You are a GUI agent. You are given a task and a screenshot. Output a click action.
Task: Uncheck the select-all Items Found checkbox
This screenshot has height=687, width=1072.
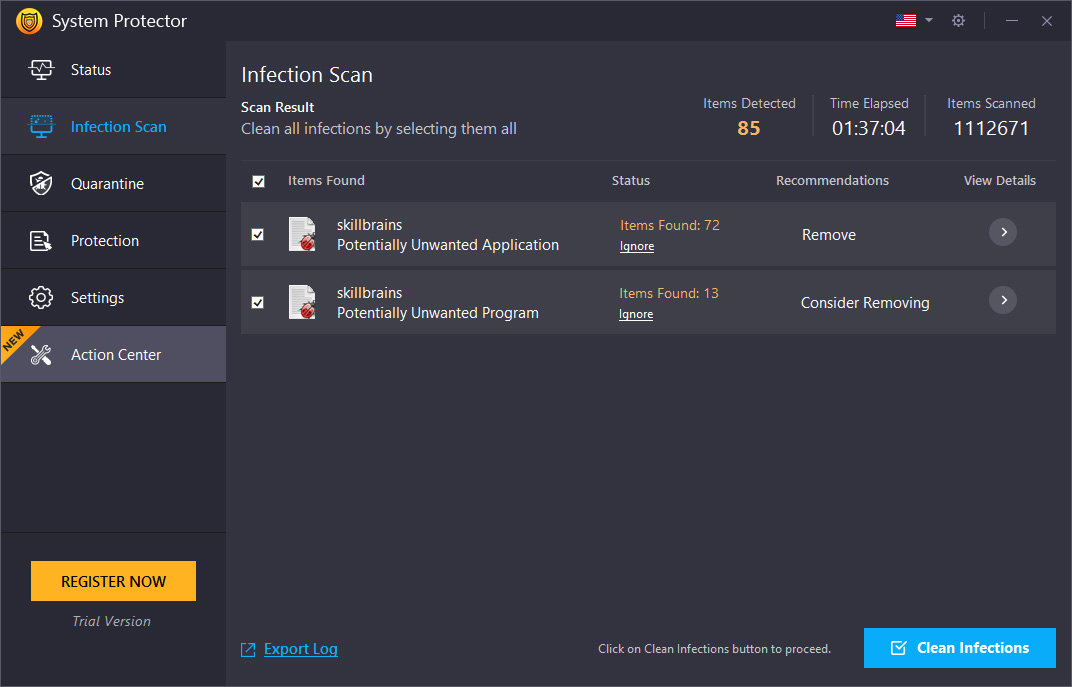click(x=258, y=181)
